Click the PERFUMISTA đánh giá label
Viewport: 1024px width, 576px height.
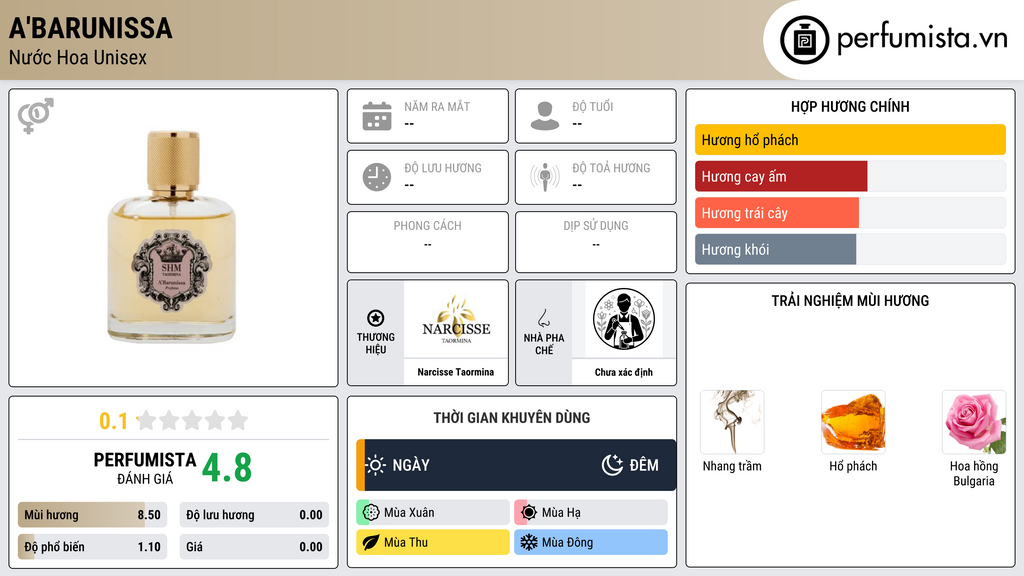[x=145, y=468]
